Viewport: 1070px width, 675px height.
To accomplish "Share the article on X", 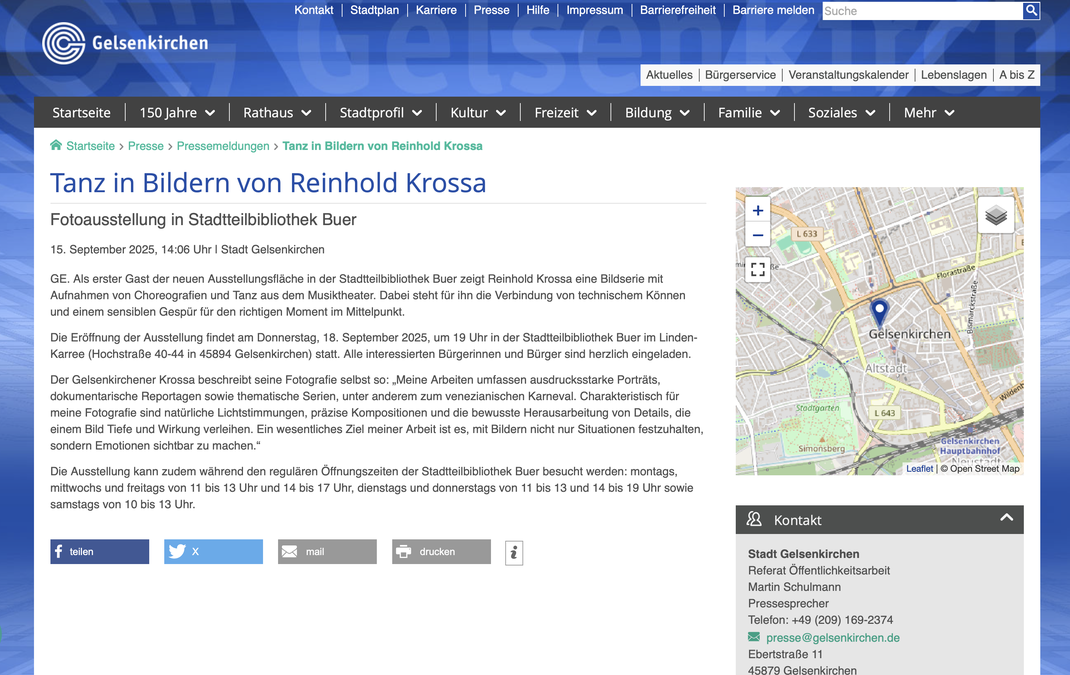I will point(213,551).
